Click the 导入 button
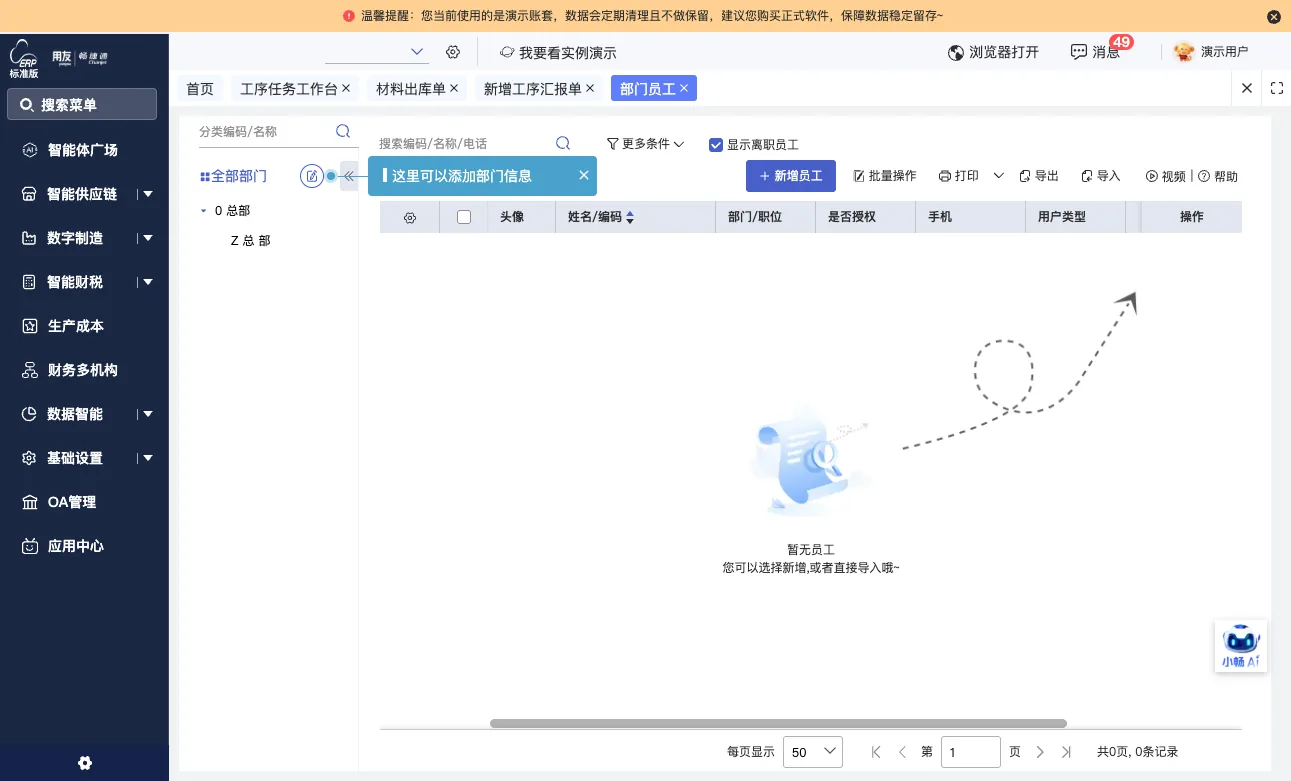Image resolution: width=1291 pixels, height=781 pixels. pyautogui.click(x=1101, y=176)
